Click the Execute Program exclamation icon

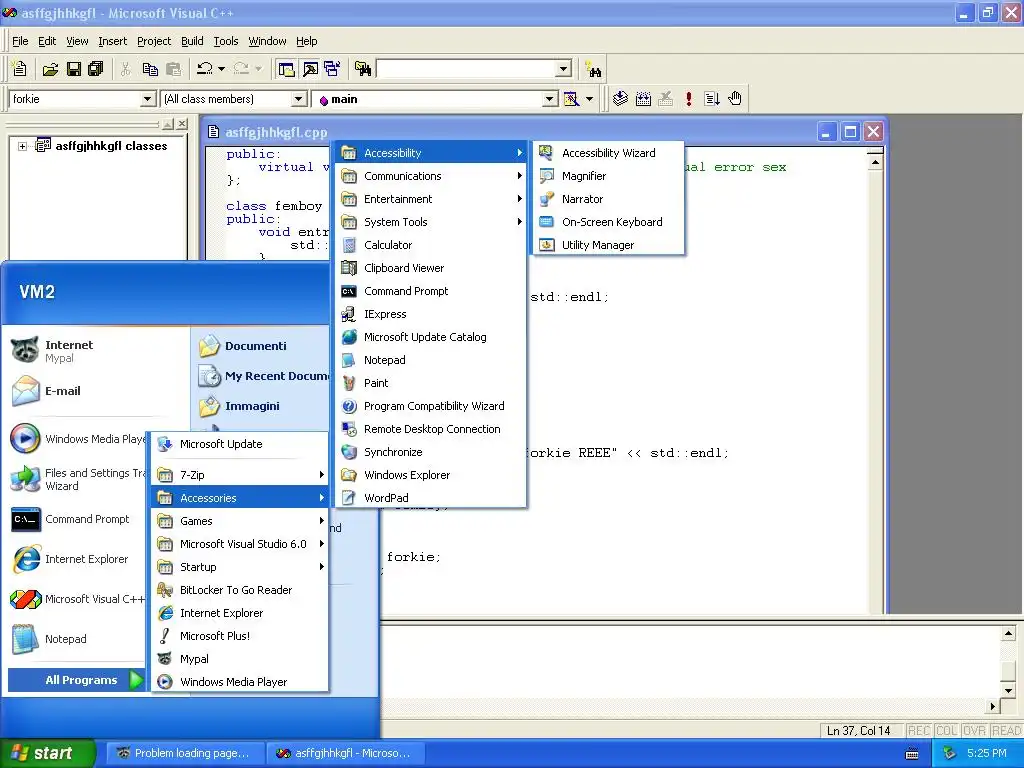(x=688, y=99)
